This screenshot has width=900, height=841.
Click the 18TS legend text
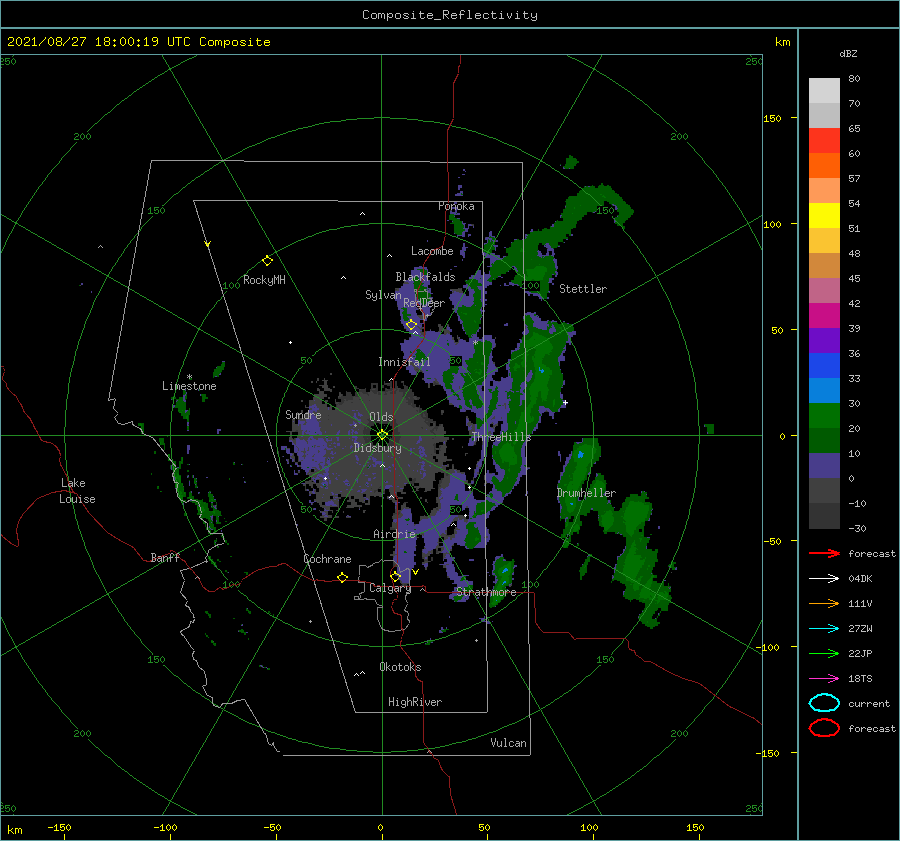[860, 679]
